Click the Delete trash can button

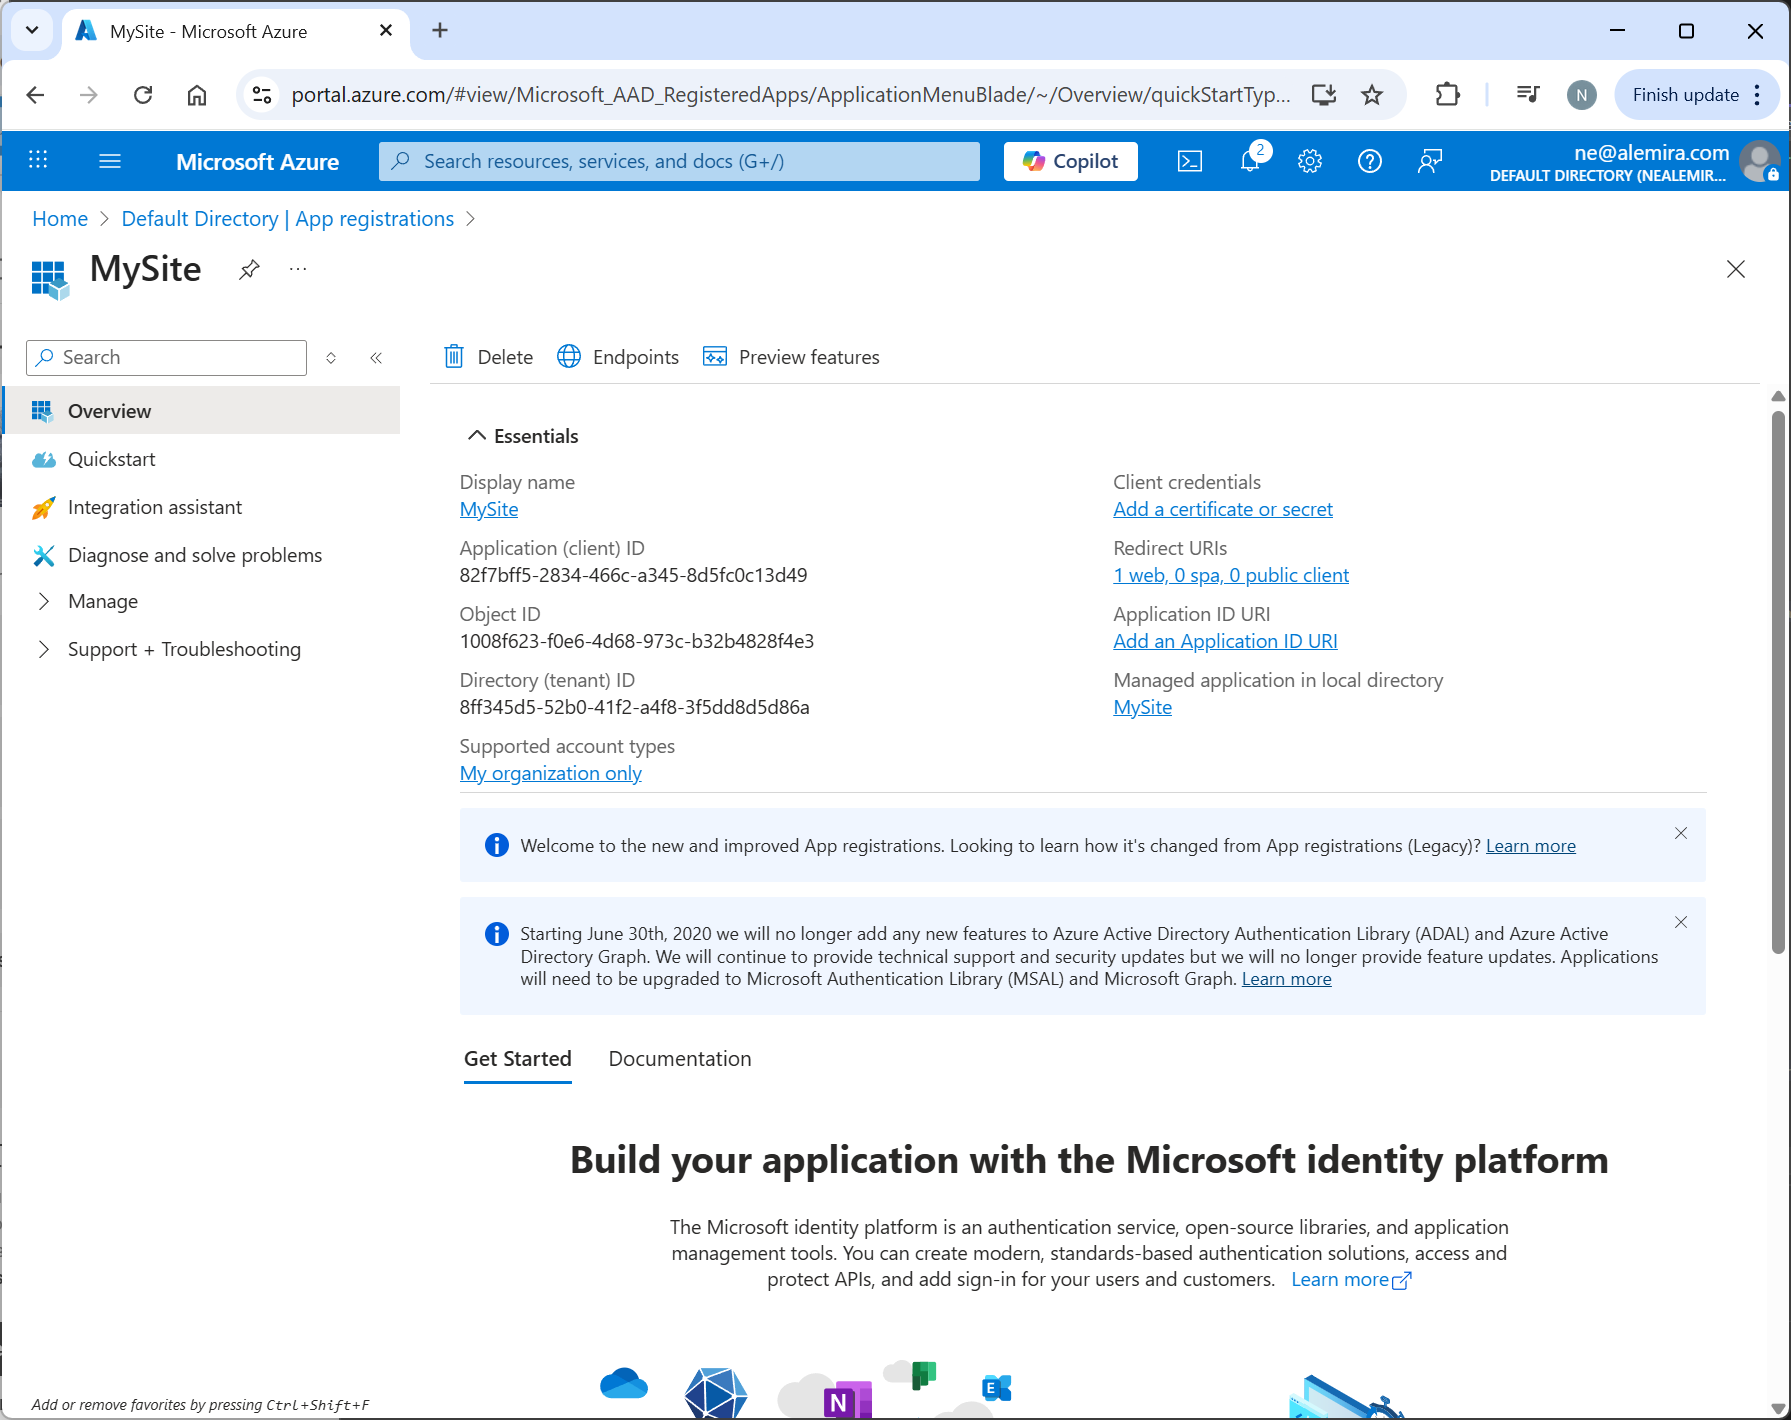tap(488, 357)
